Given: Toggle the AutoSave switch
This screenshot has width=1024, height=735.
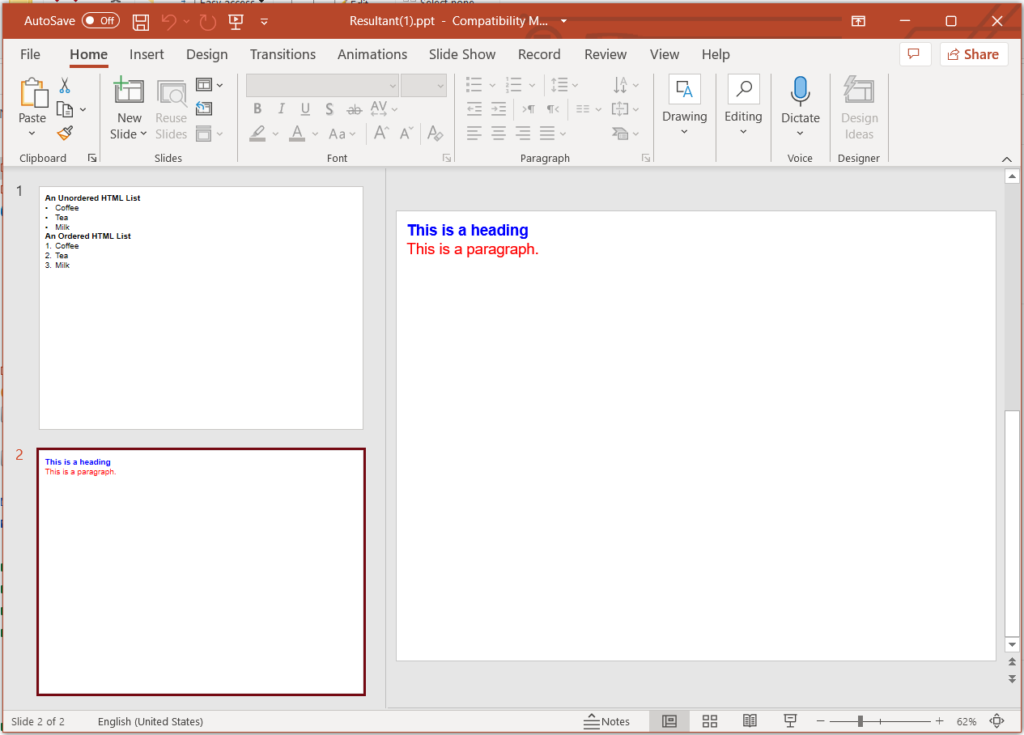Looking at the screenshot, I should click(x=100, y=21).
